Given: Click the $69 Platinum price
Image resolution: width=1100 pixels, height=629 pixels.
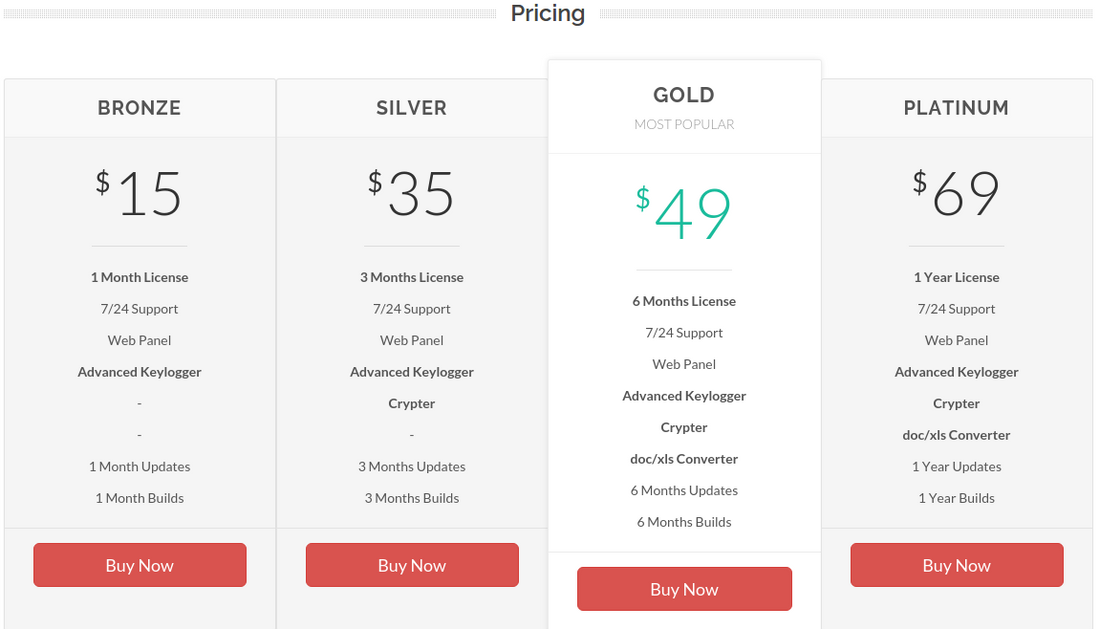Looking at the screenshot, I should pyautogui.click(x=957, y=193).
